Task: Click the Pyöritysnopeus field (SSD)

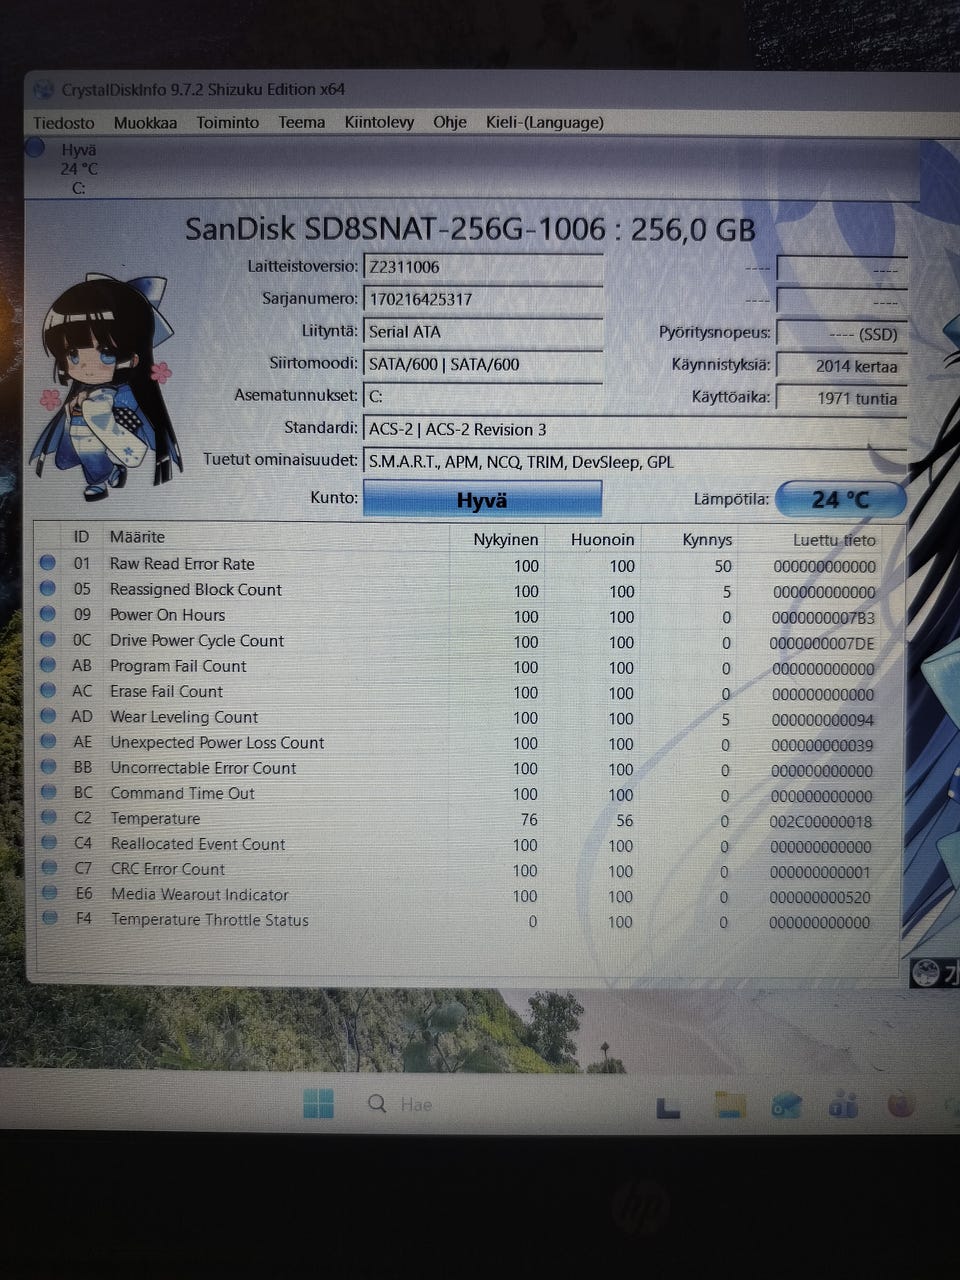Action: tap(841, 334)
